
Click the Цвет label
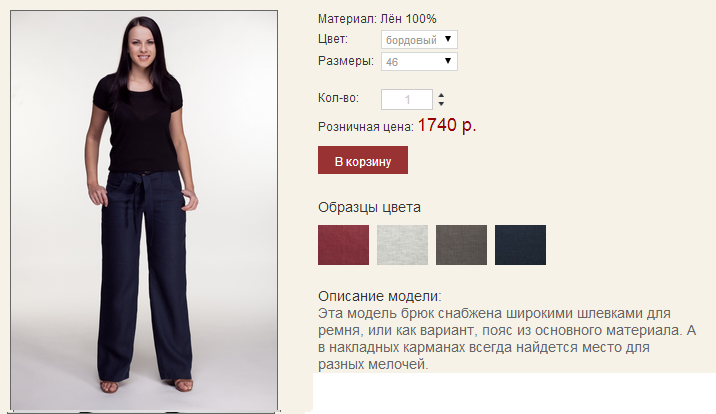point(333,39)
